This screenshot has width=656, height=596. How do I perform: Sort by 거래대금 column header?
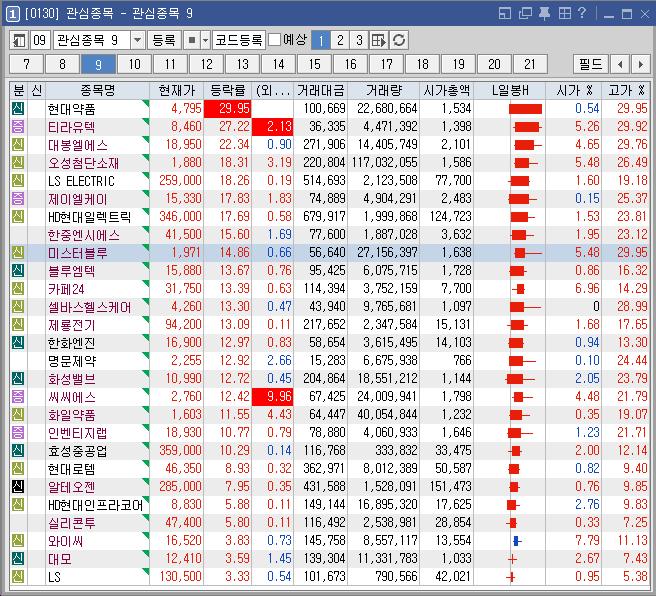(320, 90)
